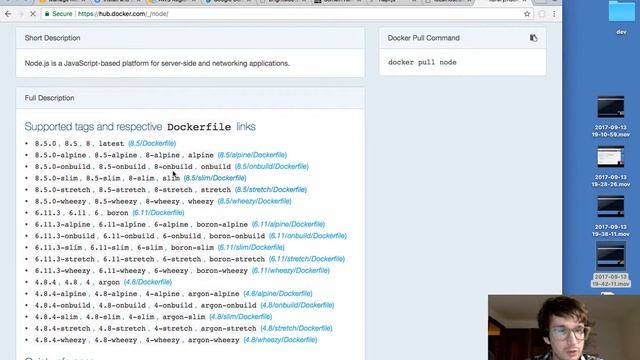
Task: Open the 4.8/stretch/Dockerfile link
Action: (296, 328)
